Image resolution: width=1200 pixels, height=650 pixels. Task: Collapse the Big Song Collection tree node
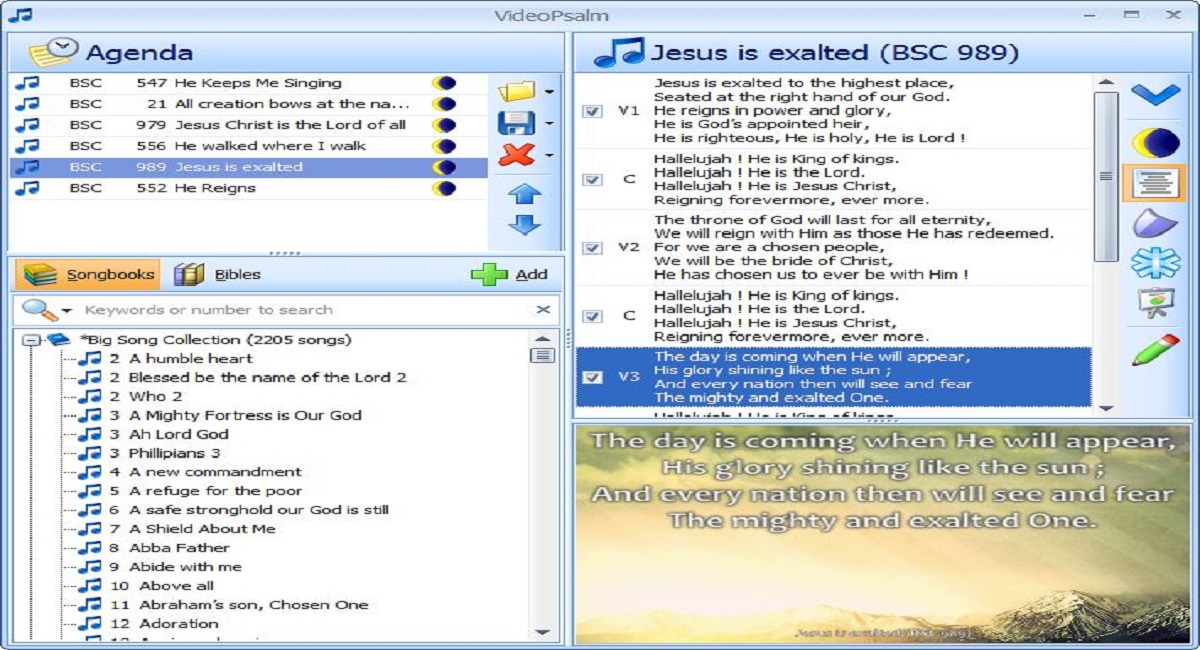[x=30, y=340]
